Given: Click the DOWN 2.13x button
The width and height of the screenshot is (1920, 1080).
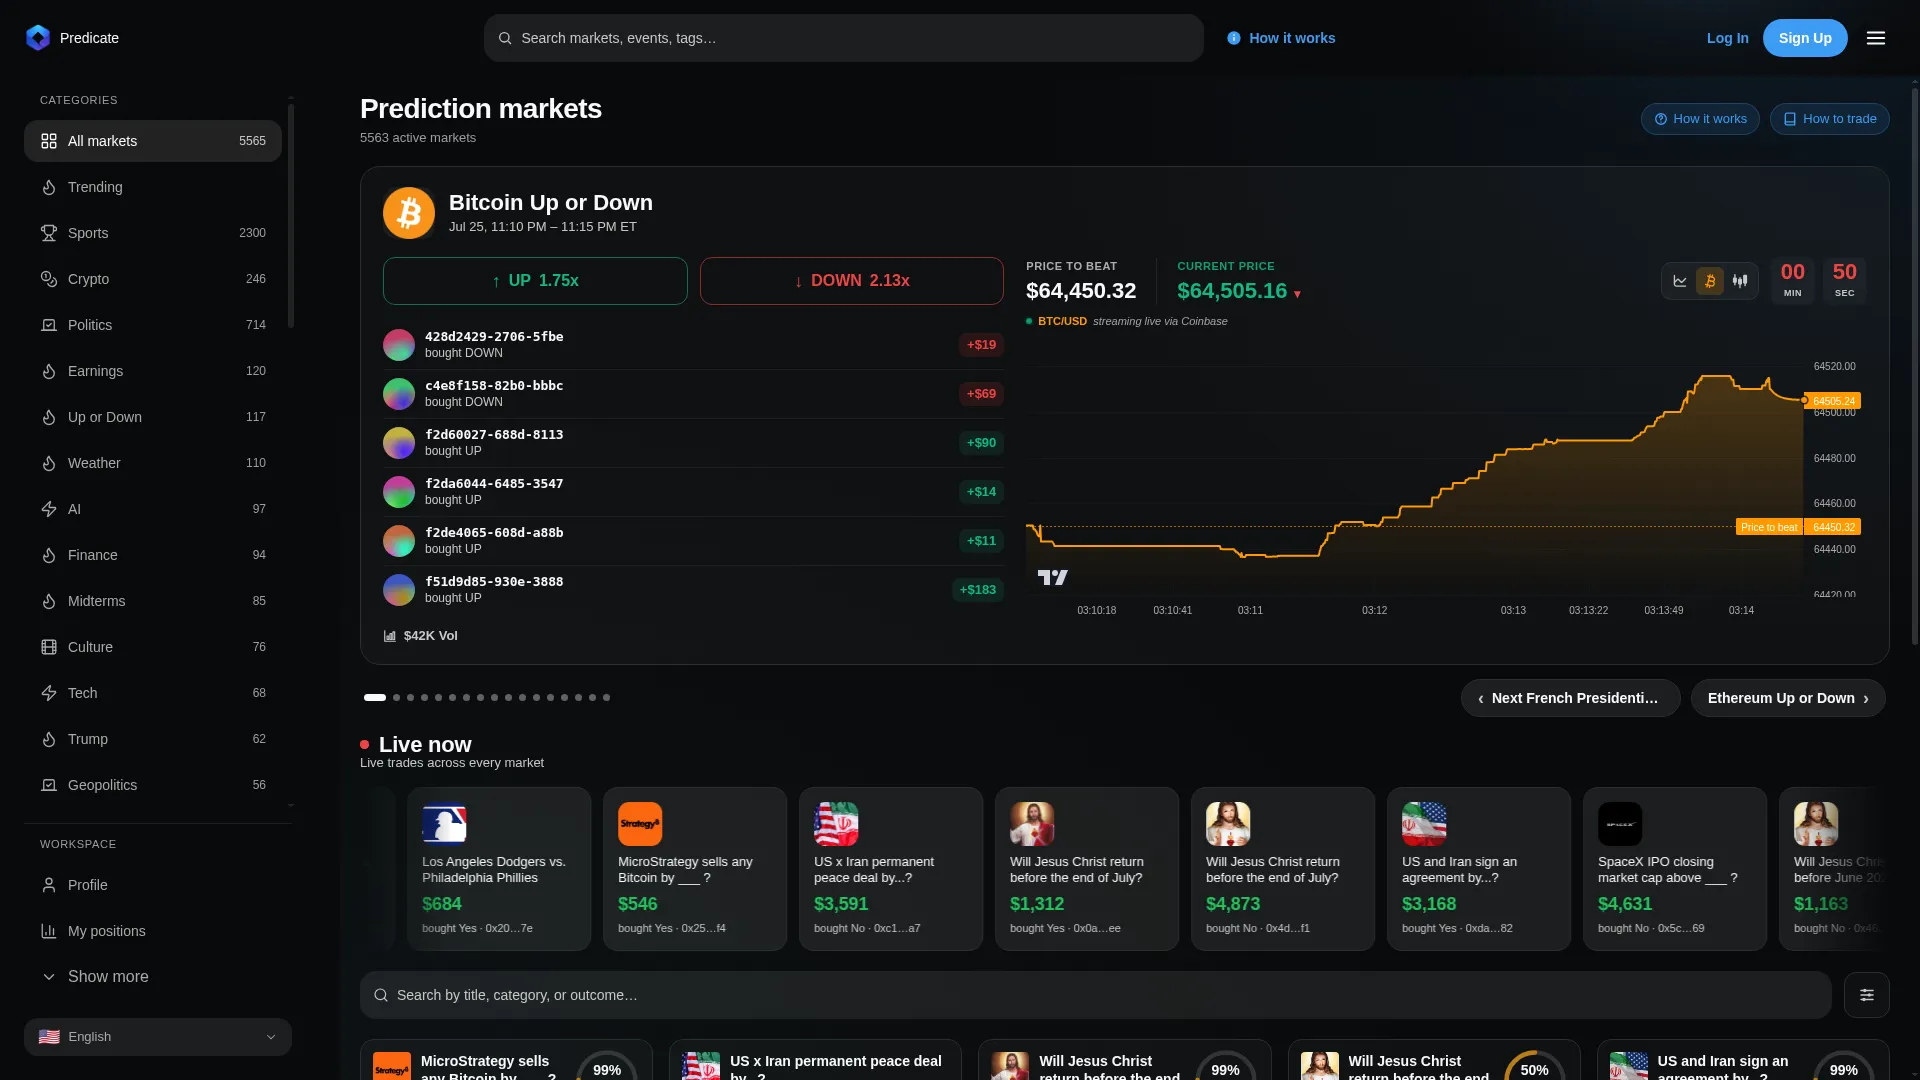Looking at the screenshot, I should [852, 281].
